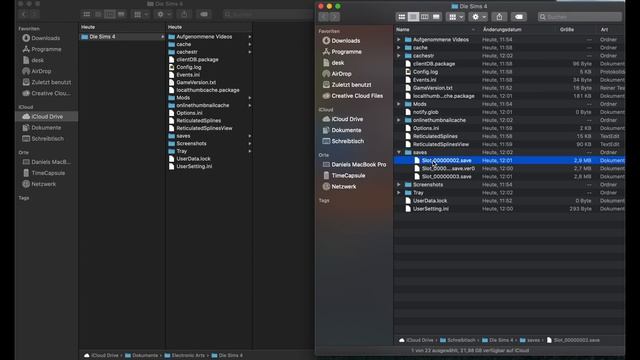Viewport: 640px width, 360px height.
Task: Open the gear action menu in front window
Action: (479, 17)
